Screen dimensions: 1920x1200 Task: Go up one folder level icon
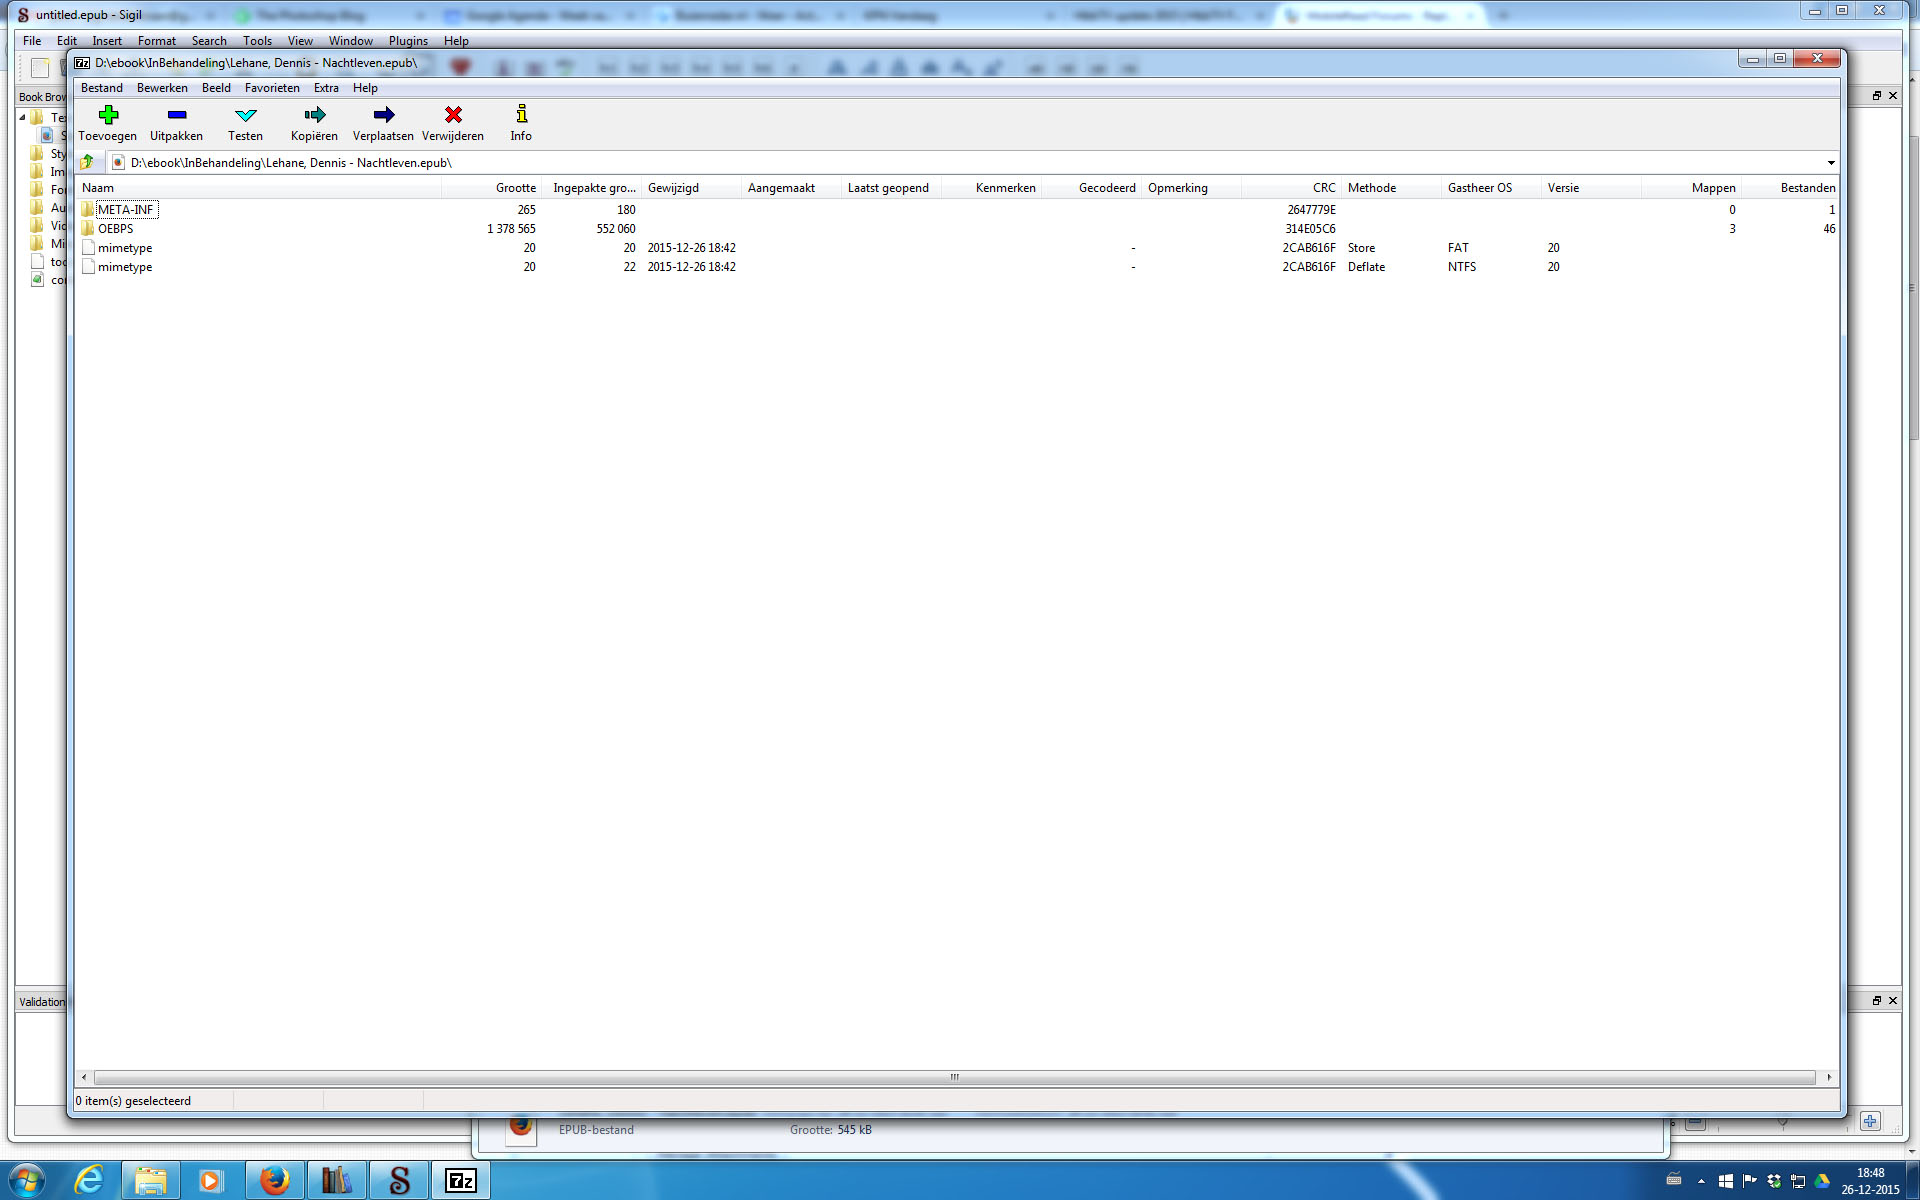point(88,162)
